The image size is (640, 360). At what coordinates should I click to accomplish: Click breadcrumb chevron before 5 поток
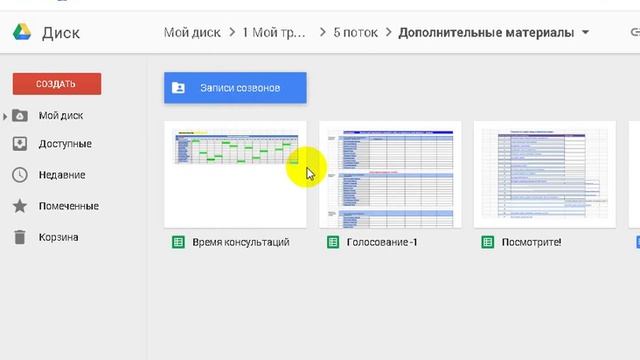coord(322,32)
